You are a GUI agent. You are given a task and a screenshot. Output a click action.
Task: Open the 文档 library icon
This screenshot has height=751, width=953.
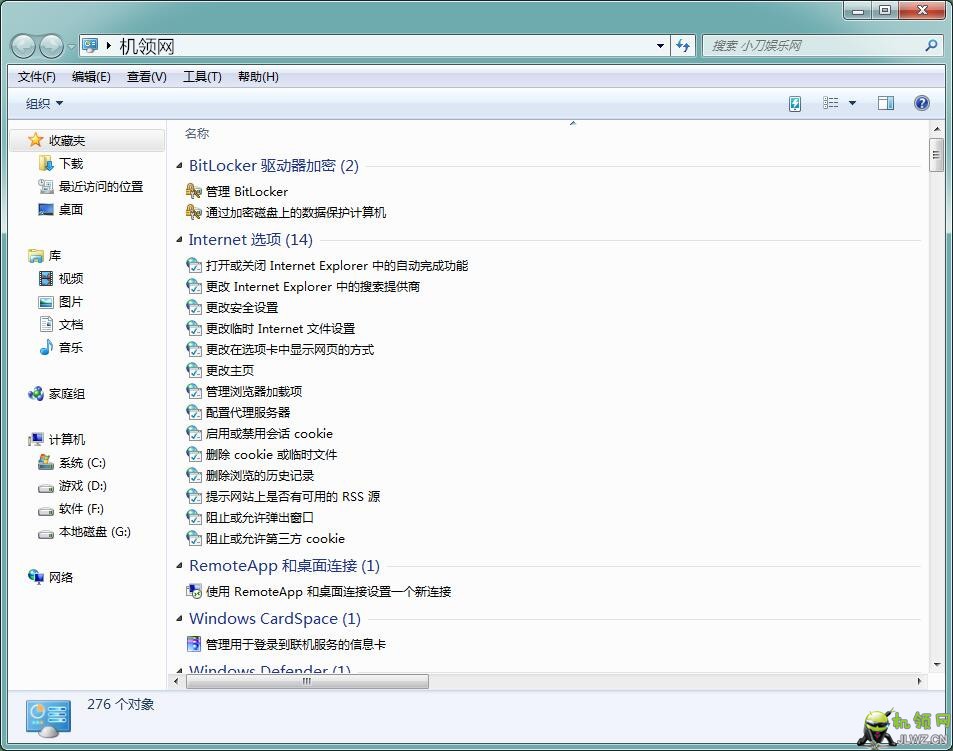click(x=46, y=324)
